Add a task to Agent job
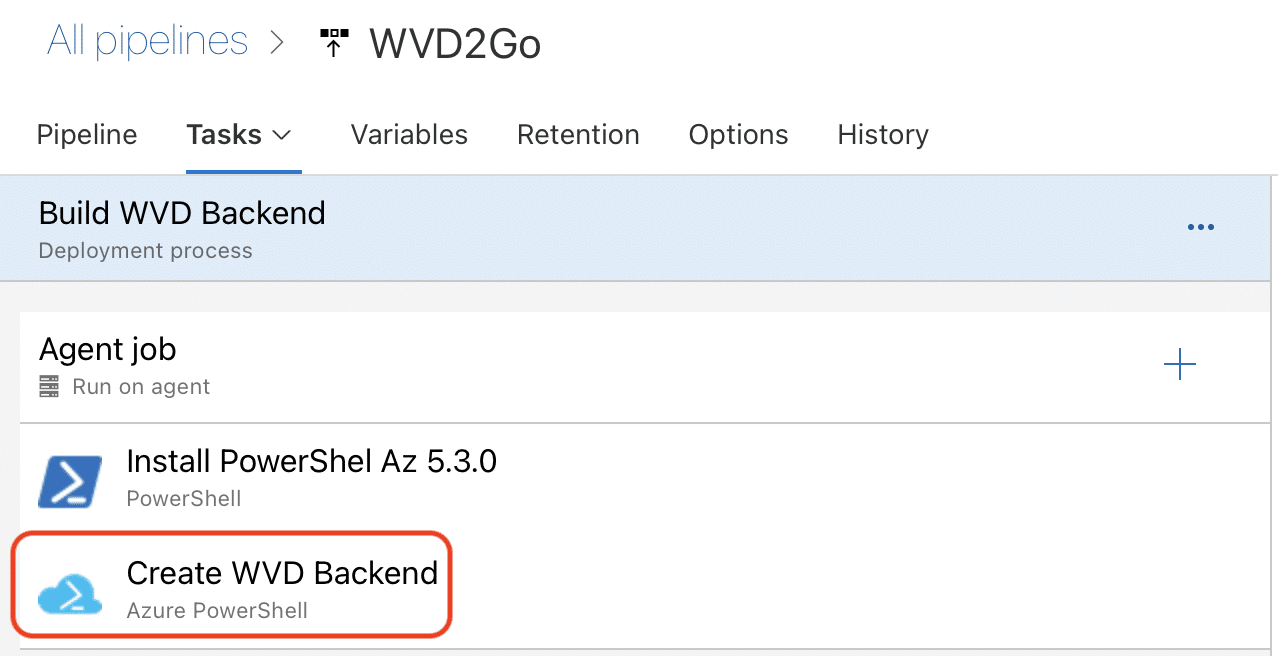 pos(1180,364)
